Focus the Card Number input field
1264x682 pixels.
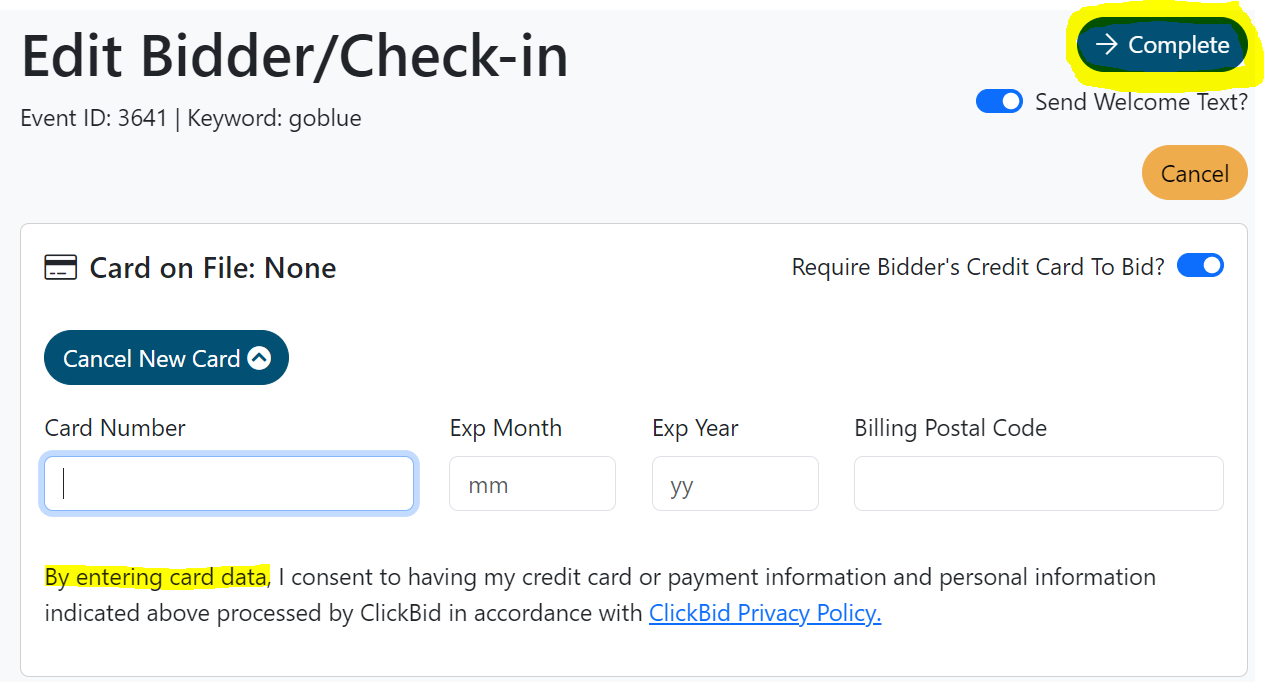tap(228, 484)
